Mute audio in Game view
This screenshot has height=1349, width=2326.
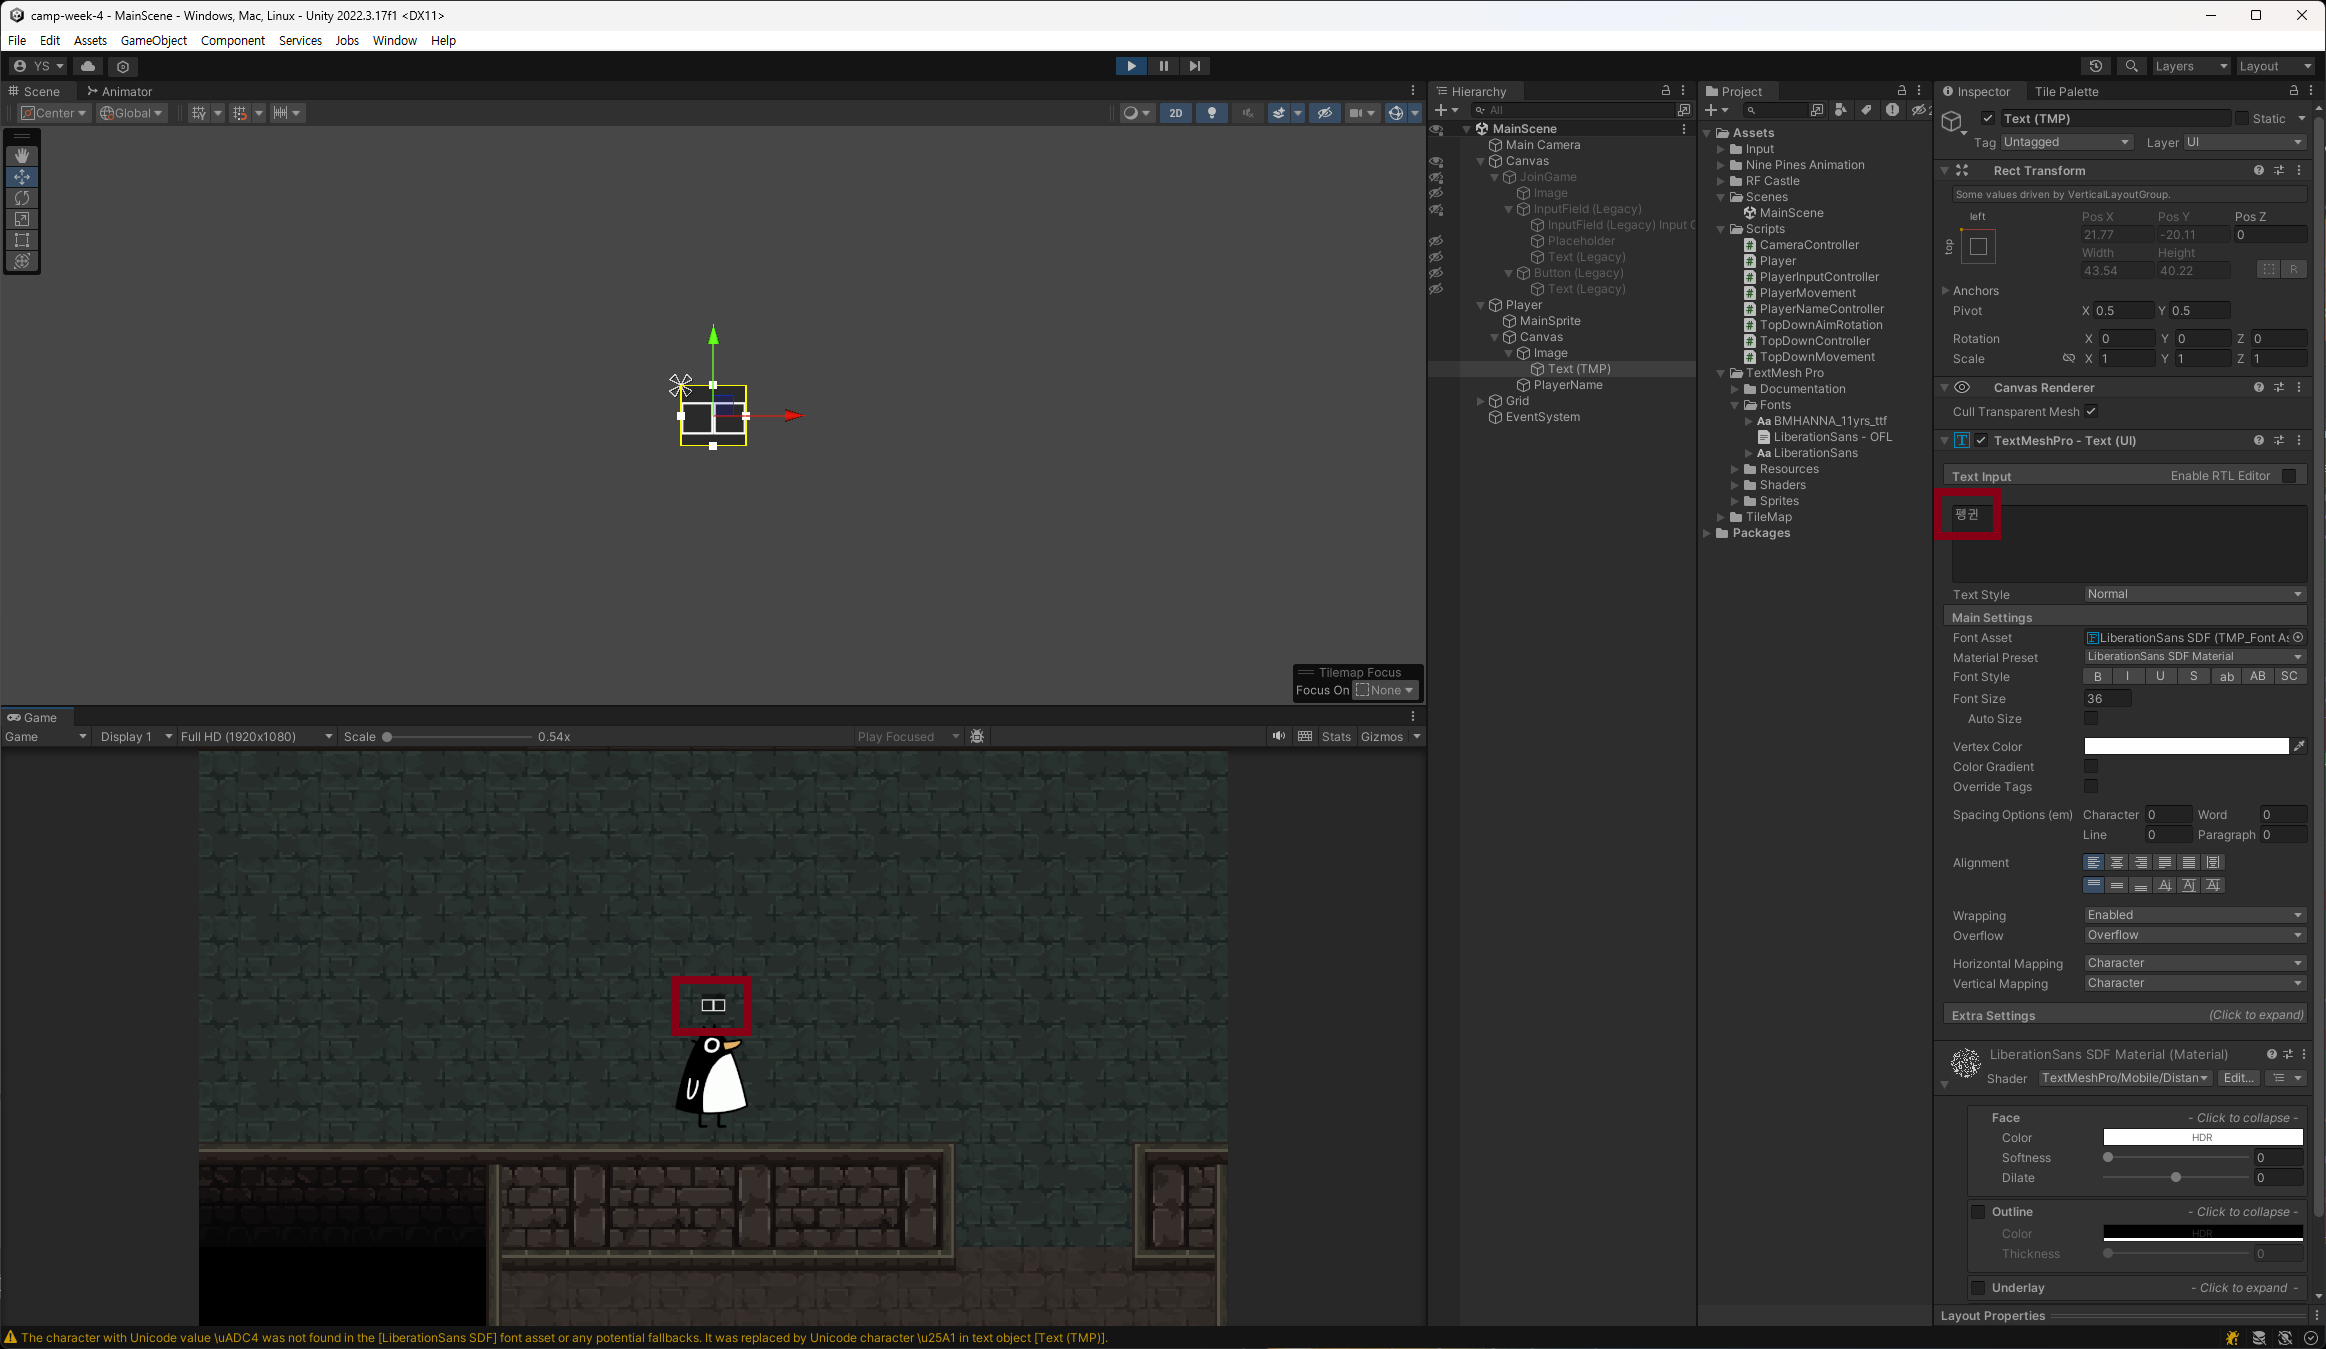point(1279,736)
